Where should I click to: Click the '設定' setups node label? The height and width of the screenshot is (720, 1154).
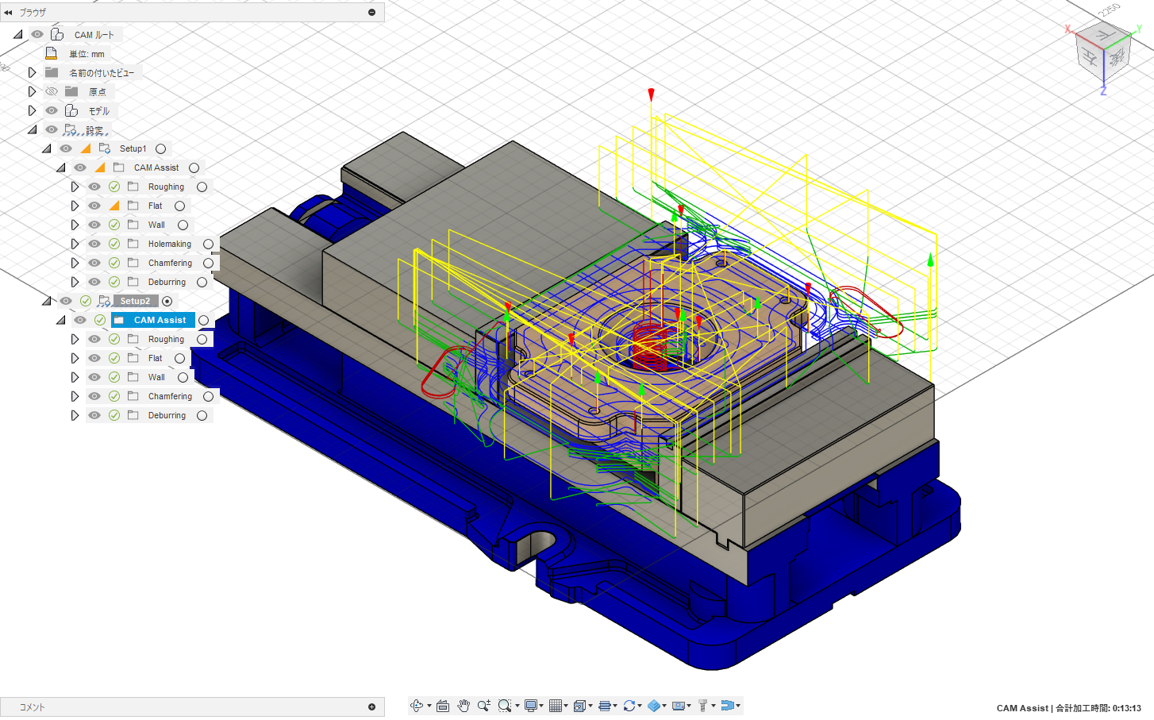pos(94,130)
